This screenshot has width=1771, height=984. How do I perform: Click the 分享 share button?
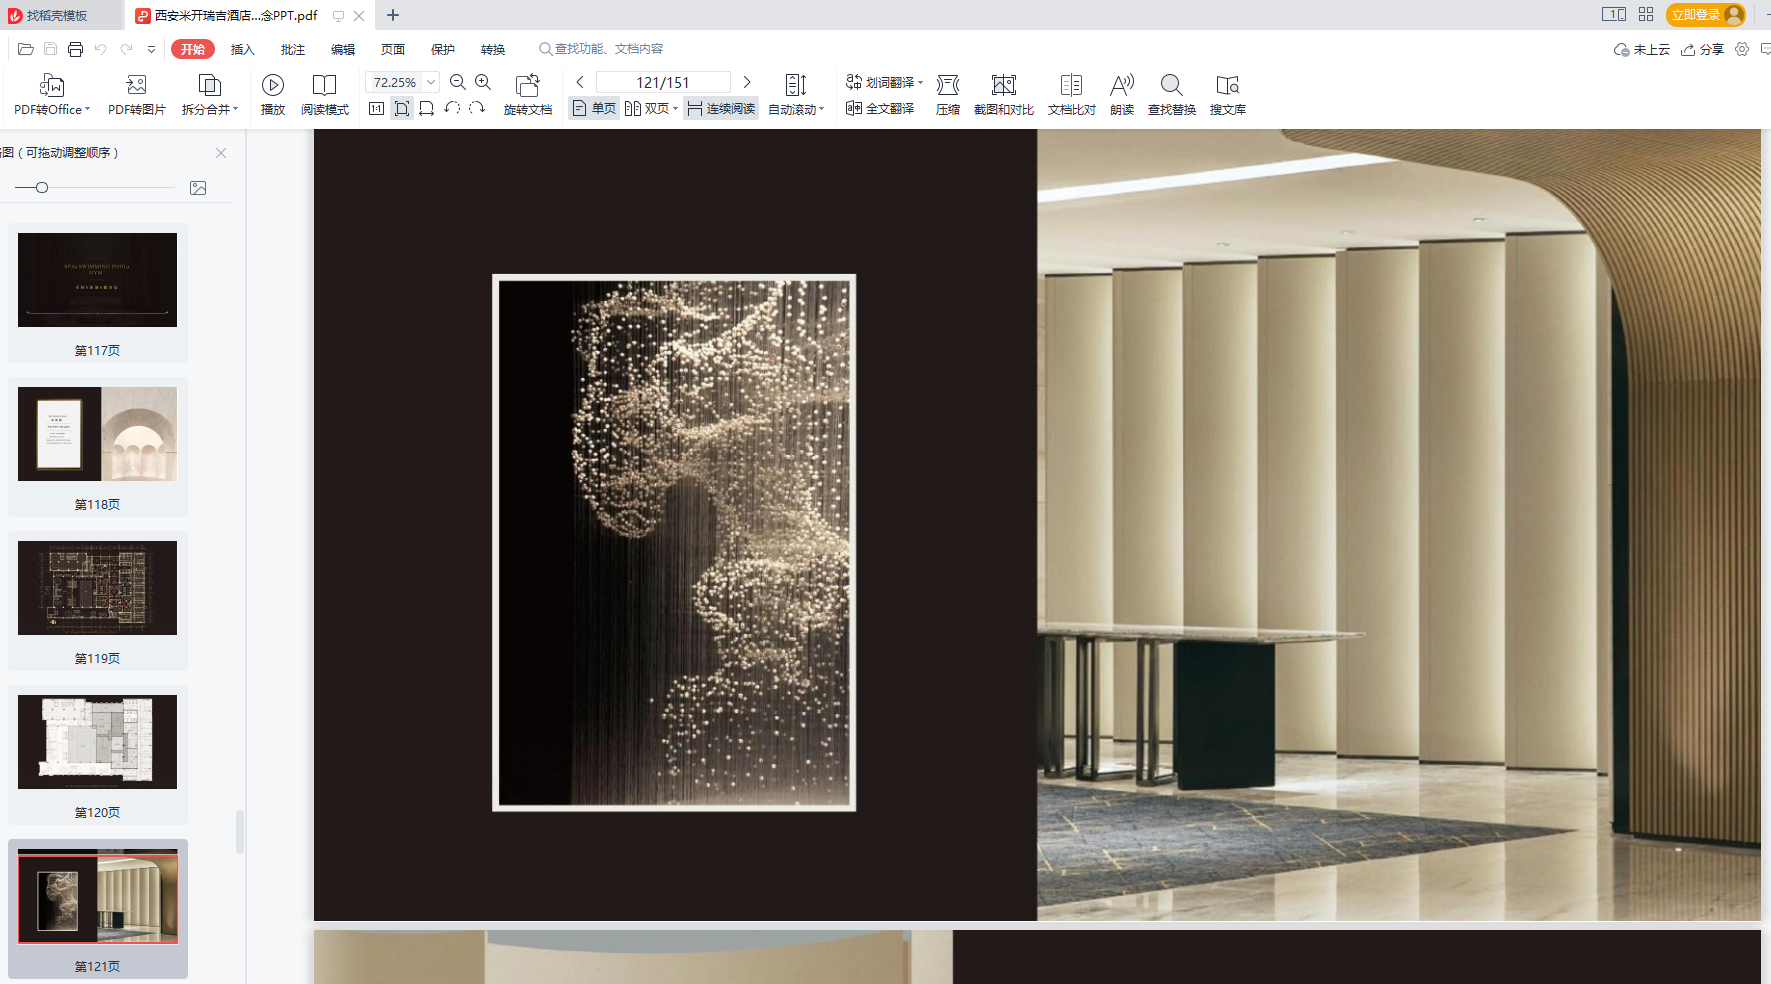(1702, 49)
